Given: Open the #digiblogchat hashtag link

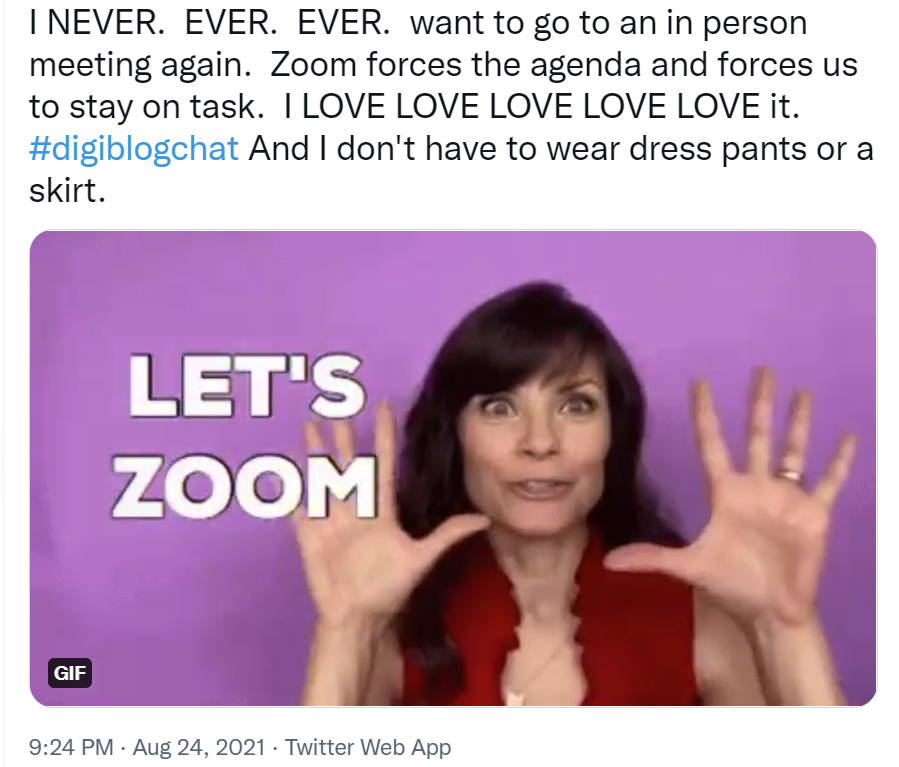Looking at the screenshot, I should coord(134,149).
